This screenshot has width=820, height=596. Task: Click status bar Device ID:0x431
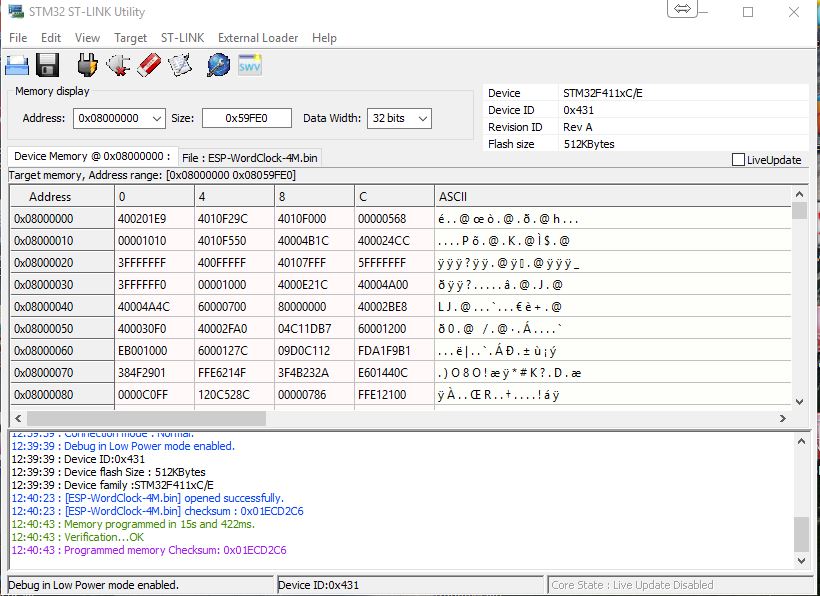tap(318, 585)
